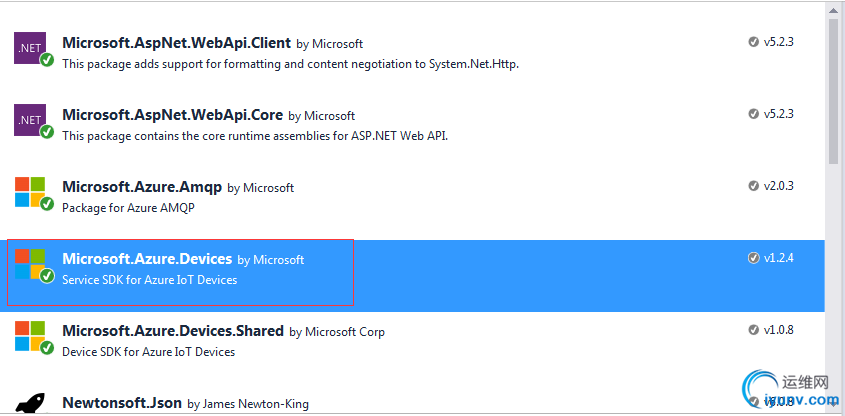
Task: Click the scrollbar track below the thumb
Action: 834,280
